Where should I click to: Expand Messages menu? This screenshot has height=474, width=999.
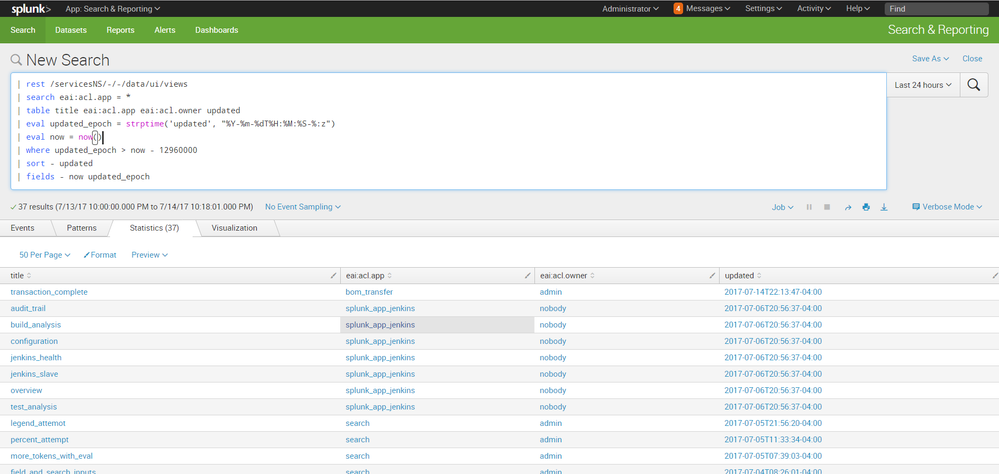708,9
